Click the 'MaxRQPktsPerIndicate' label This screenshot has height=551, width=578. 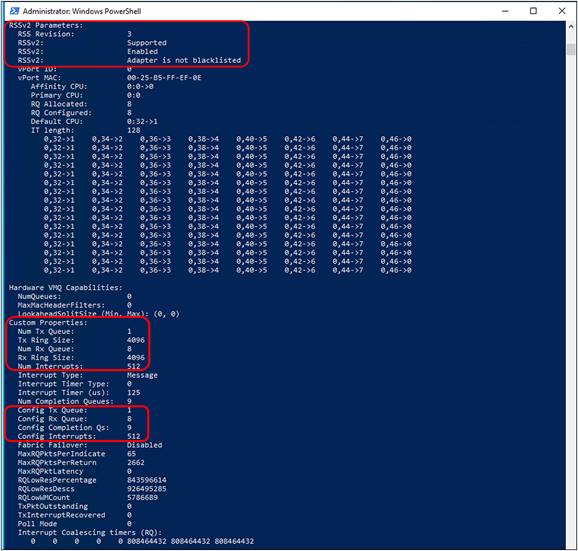61,454
